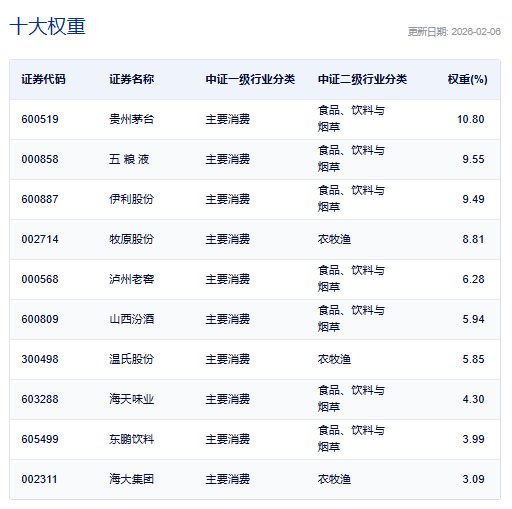Image resolution: width=512 pixels, height=509 pixels.
Task: Click the 权重(%) column header
Action: pos(467,79)
